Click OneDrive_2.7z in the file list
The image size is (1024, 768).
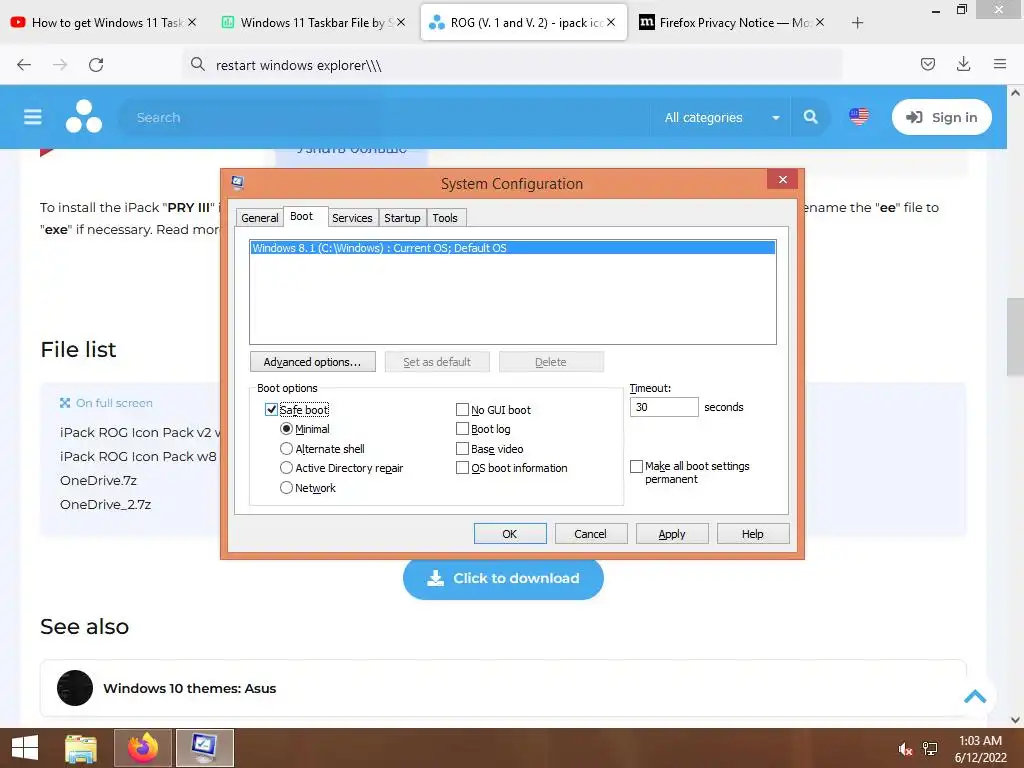click(106, 504)
